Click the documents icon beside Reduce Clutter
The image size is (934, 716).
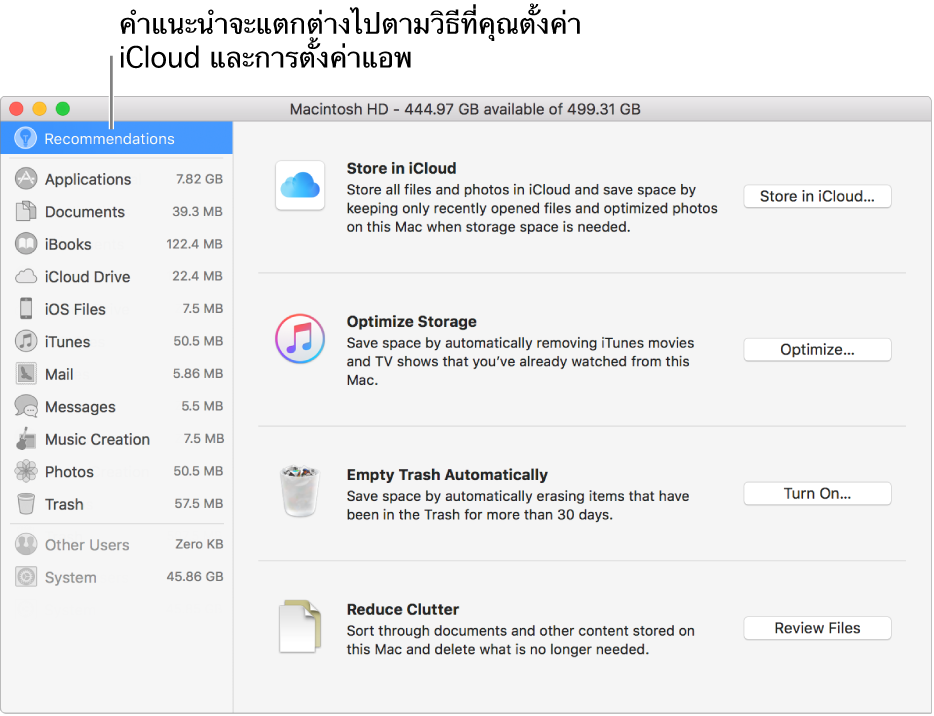[x=300, y=626]
